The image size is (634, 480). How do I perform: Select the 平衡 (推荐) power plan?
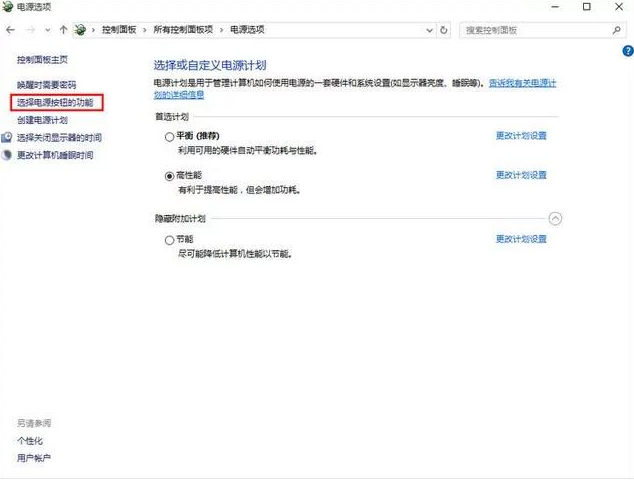coord(169,135)
